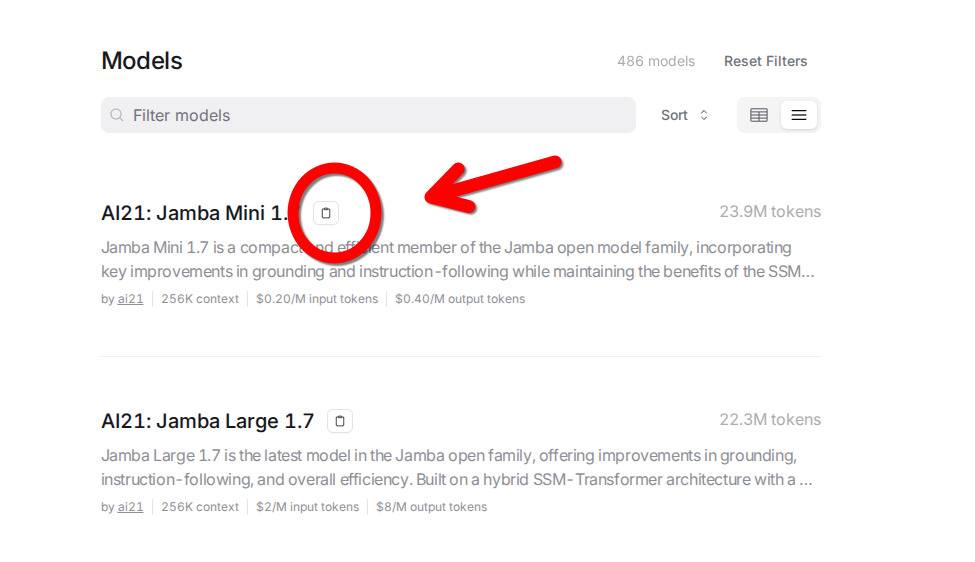Click 256K context under Jamba Large

pos(200,507)
